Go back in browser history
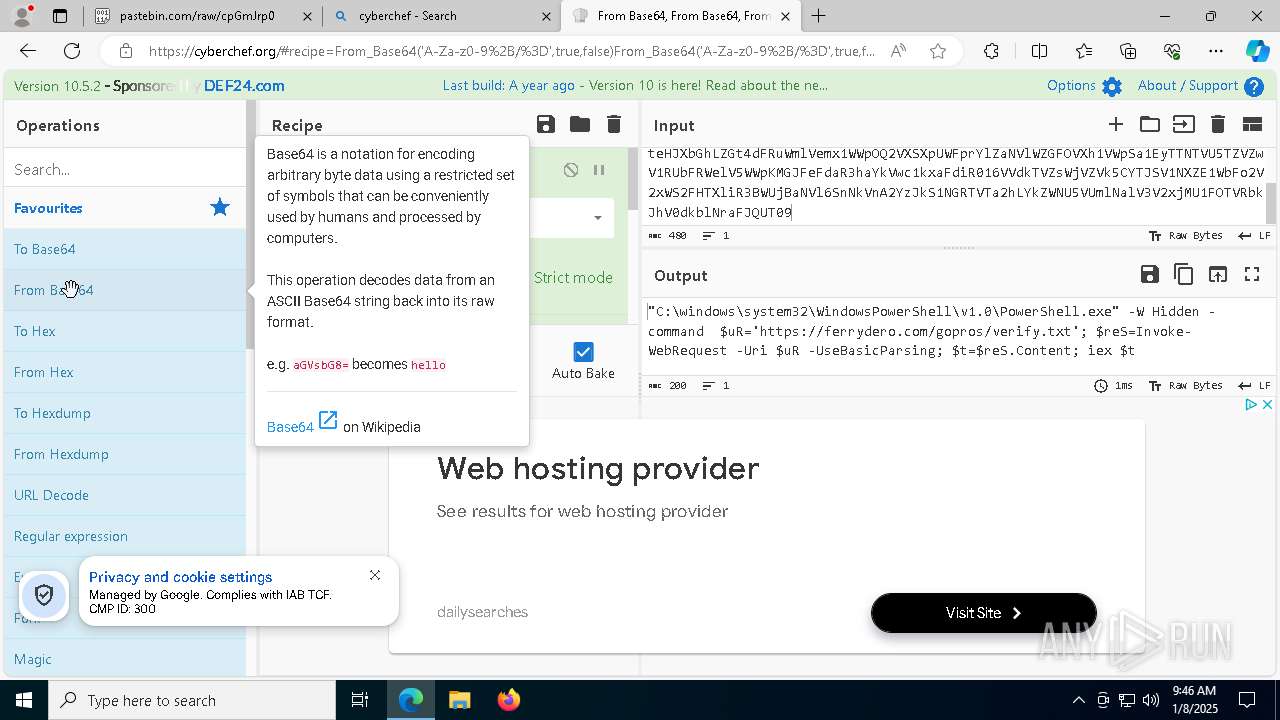 point(28,51)
